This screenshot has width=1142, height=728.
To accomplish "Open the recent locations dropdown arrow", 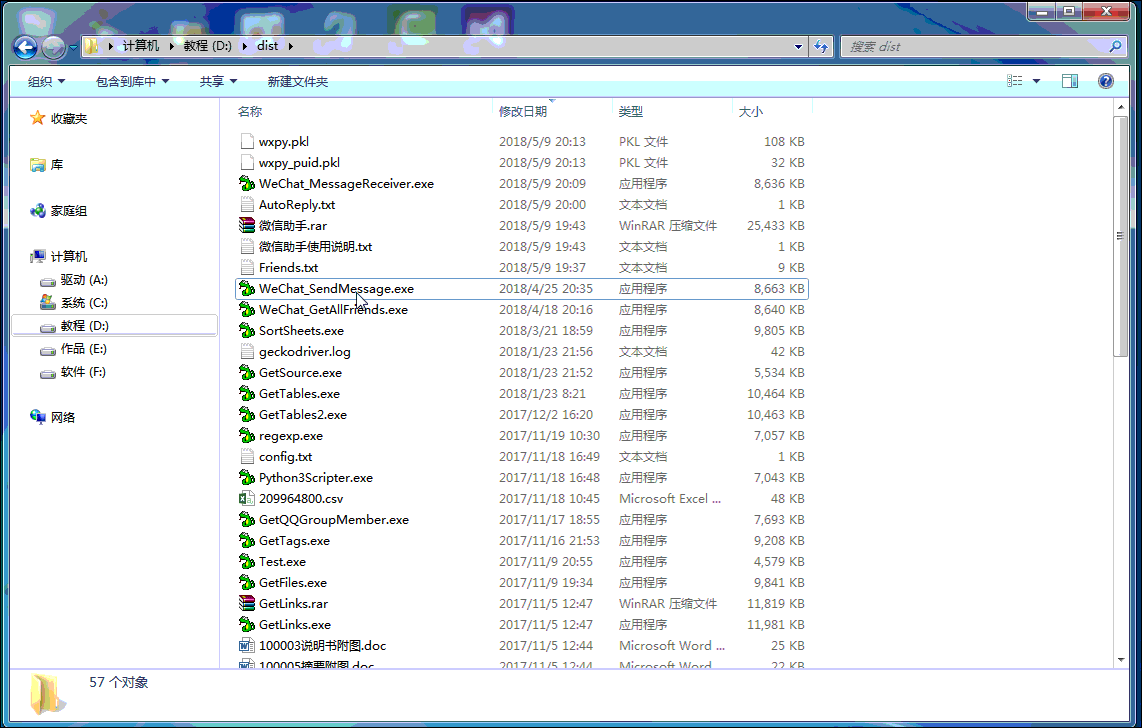I will pos(73,47).
